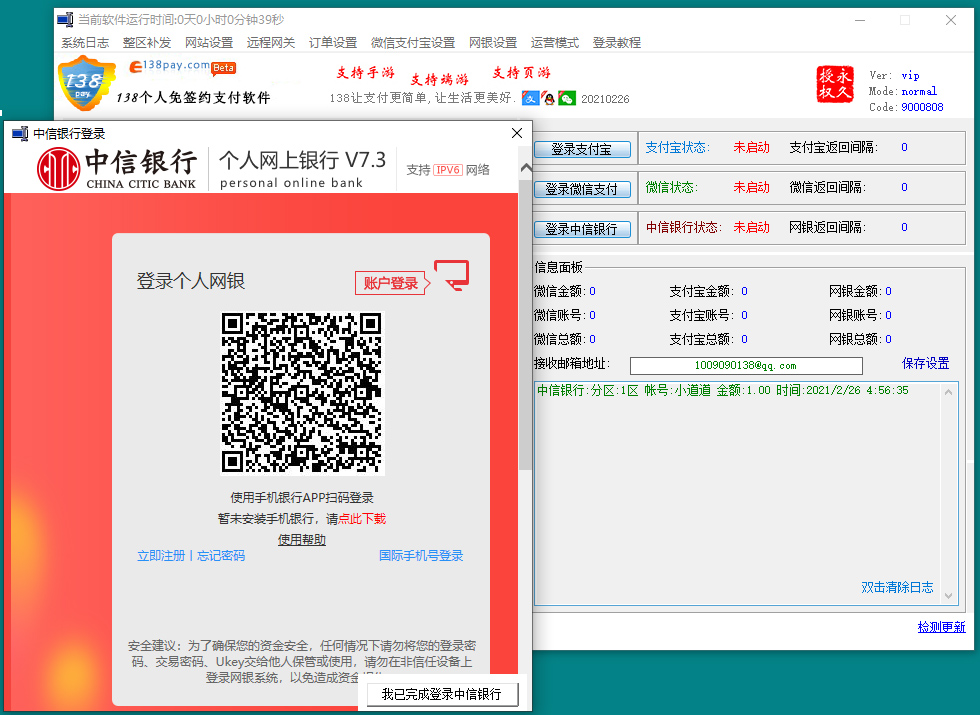This screenshot has height=715, width=980.
Task: Click the WeChat icon beside the date
Action: point(567,98)
